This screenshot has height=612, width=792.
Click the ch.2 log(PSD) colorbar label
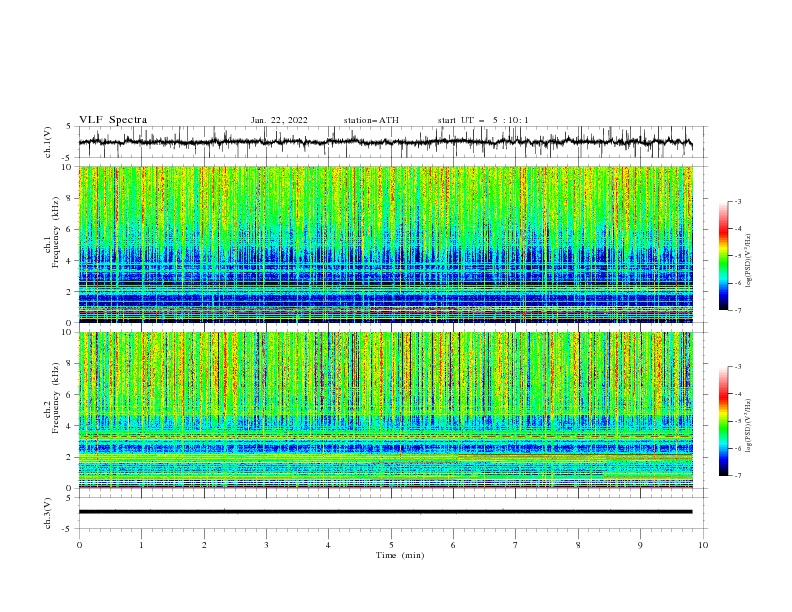(x=749, y=426)
